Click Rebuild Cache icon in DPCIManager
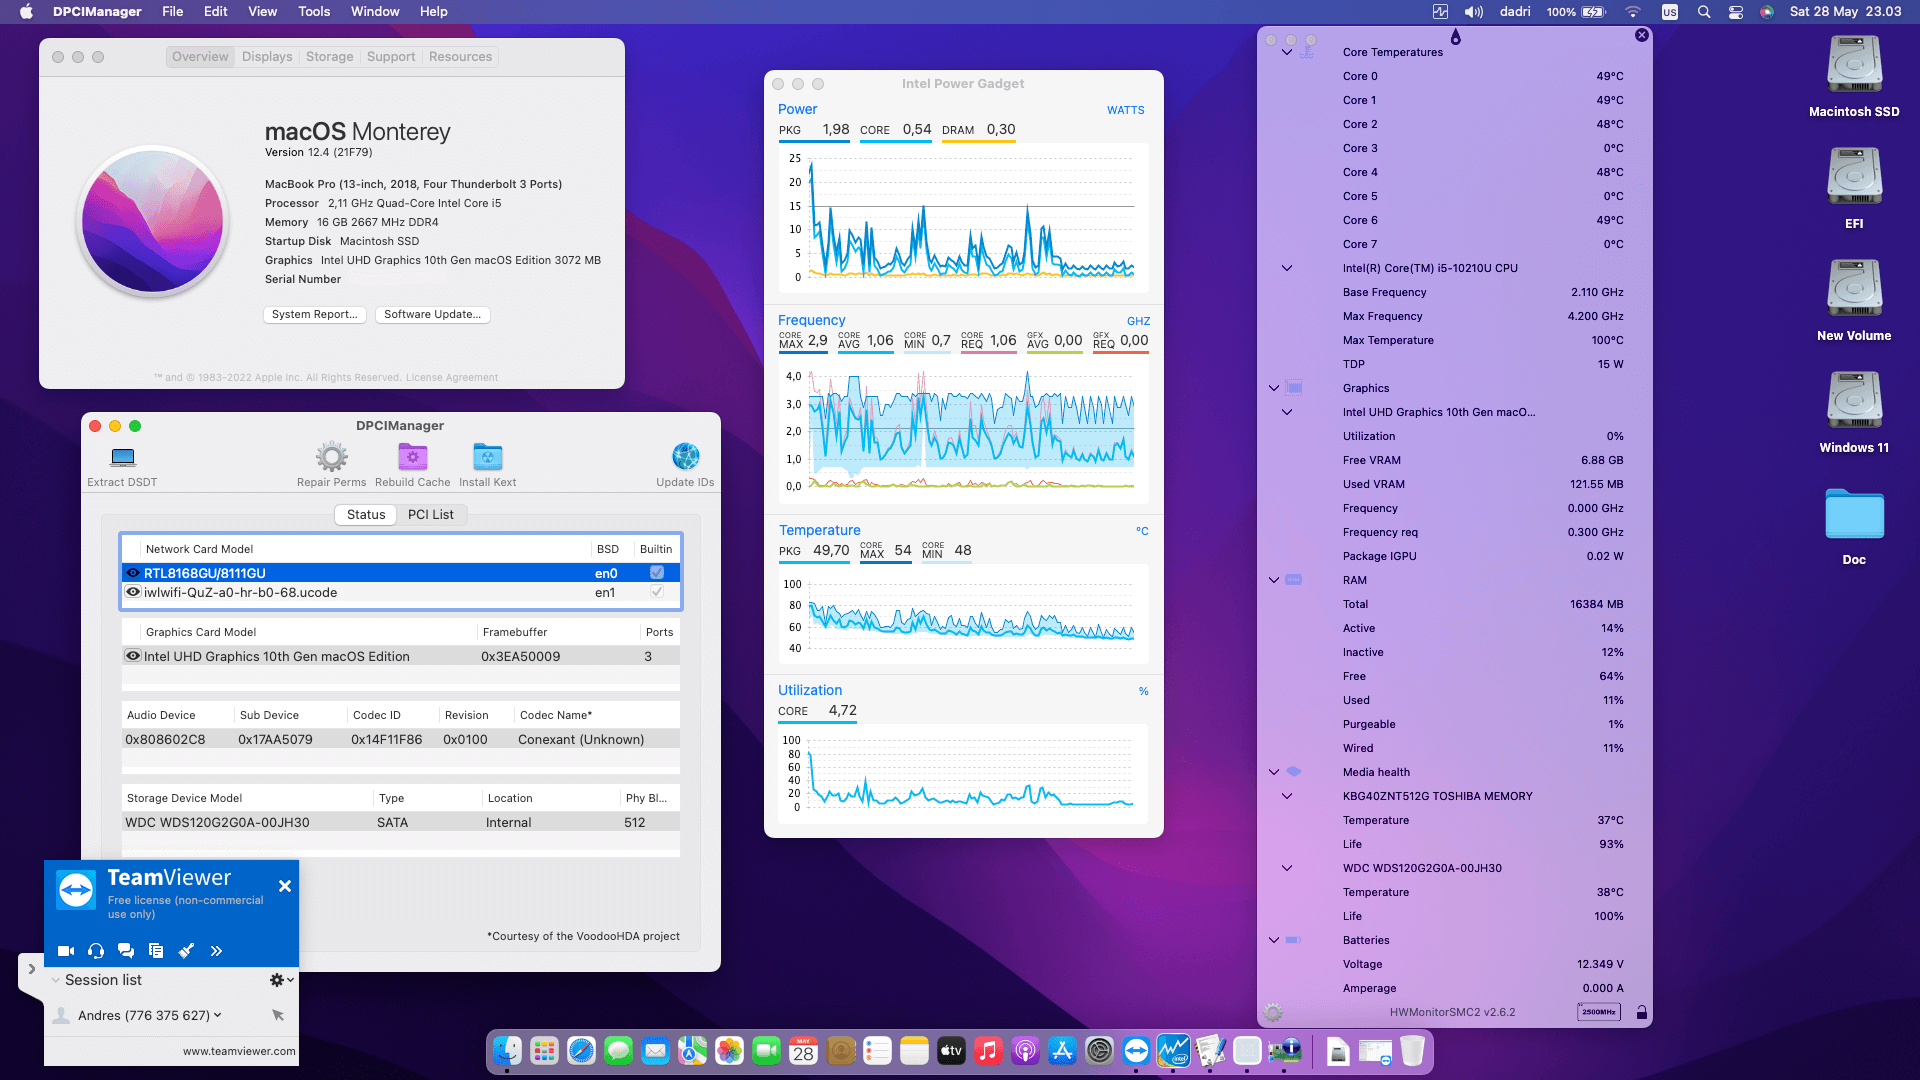The image size is (1920, 1080). 413,457
